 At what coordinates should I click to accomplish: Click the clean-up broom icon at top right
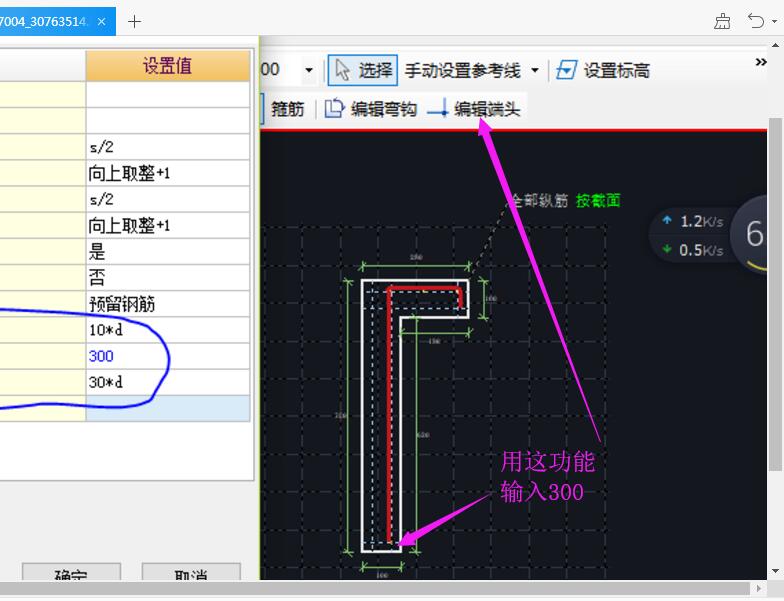[x=722, y=22]
